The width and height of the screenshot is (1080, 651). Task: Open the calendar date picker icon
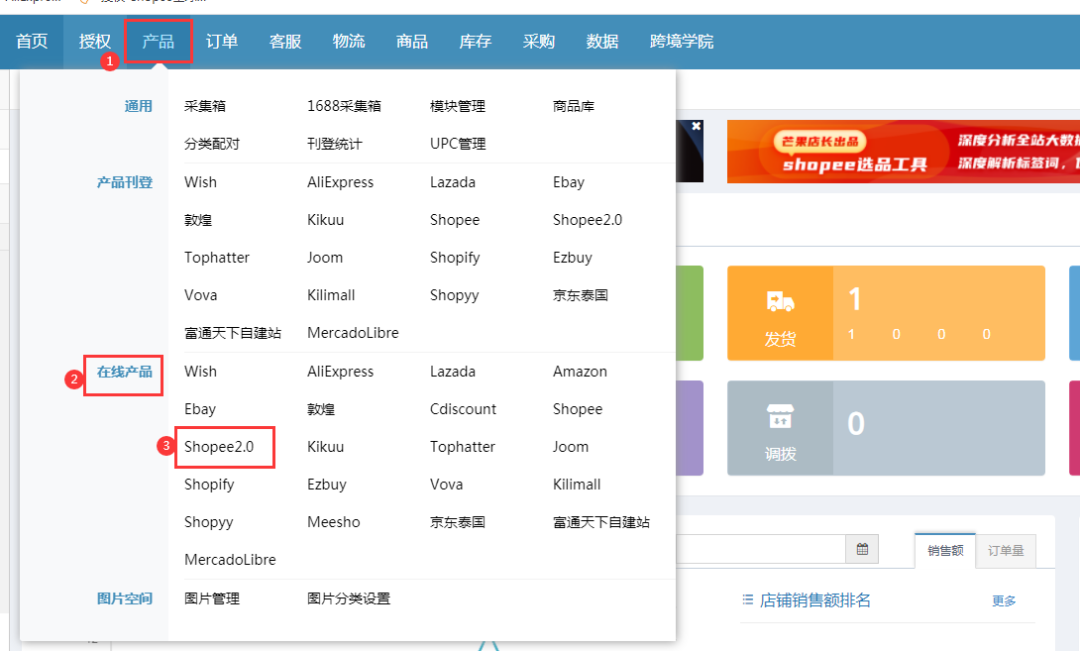(x=861, y=549)
